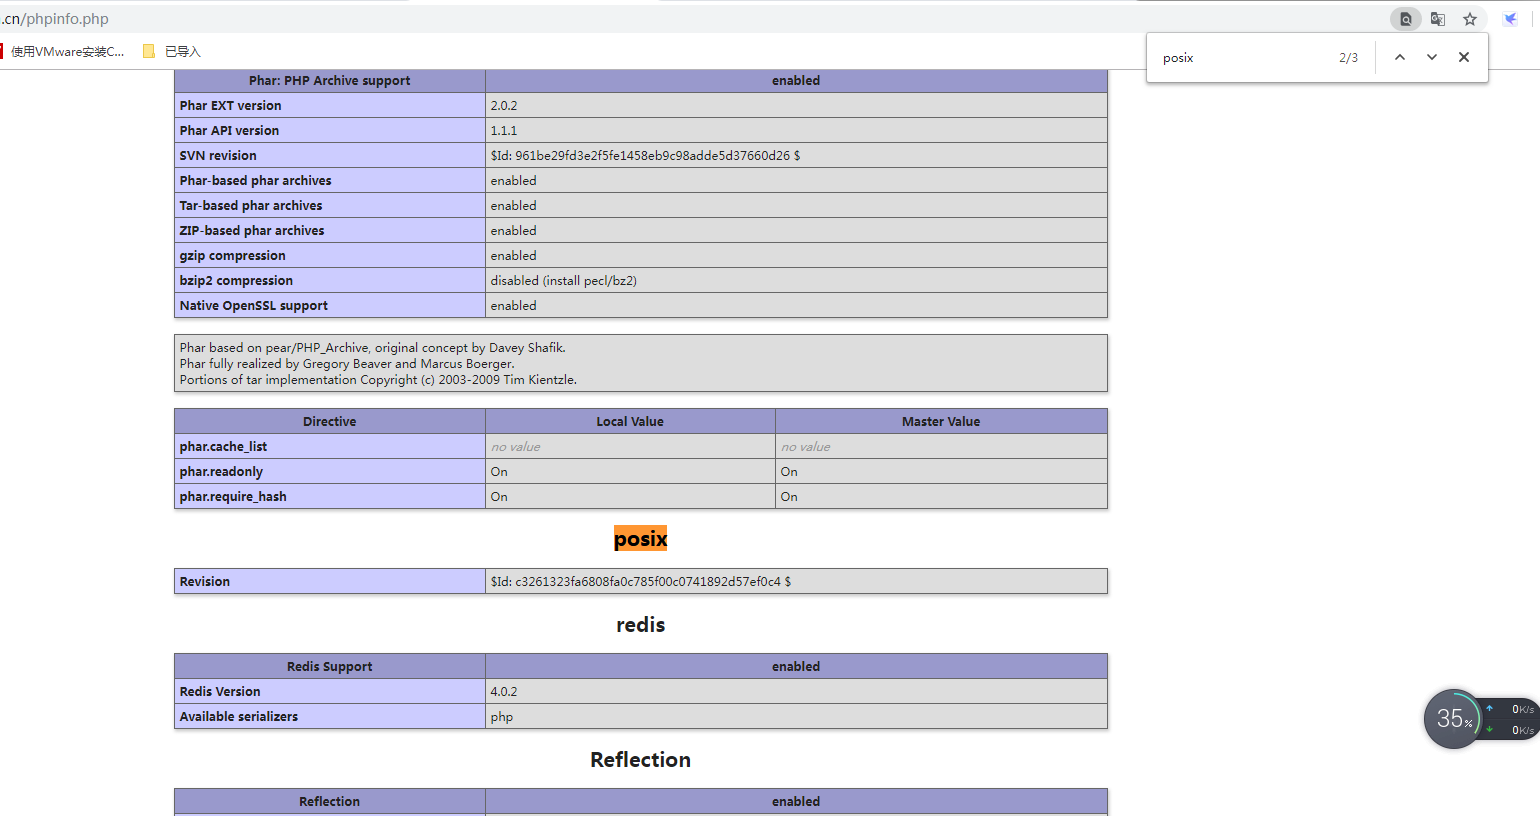Open the blue bird extension icon
The height and width of the screenshot is (816, 1540).
(x=1511, y=19)
